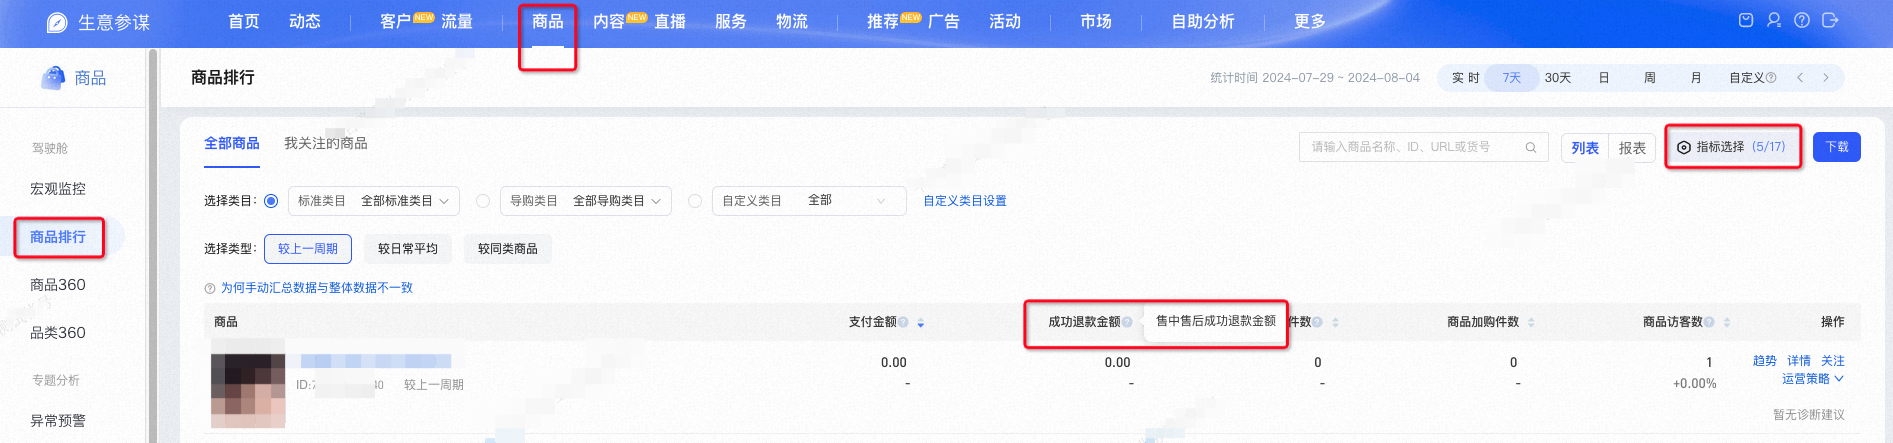Open the 更多 menu in top navigation

click(x=1310, y=22)
